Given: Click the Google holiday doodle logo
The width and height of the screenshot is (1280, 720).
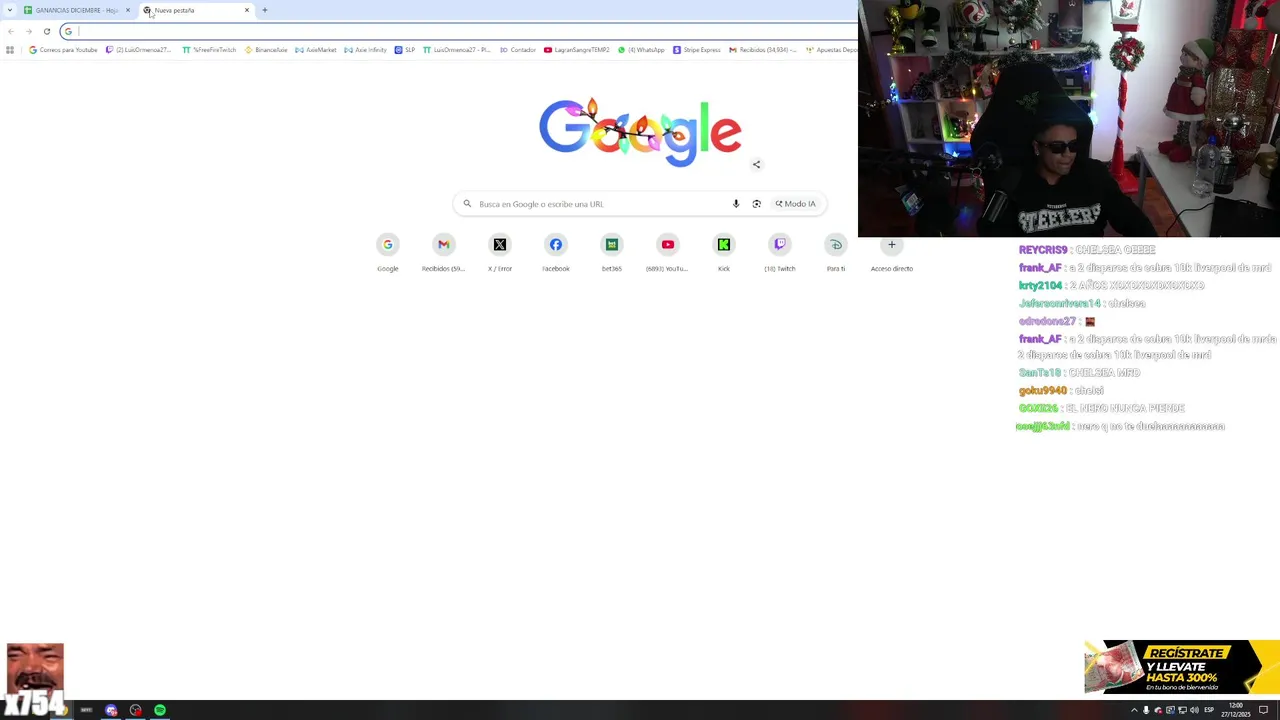Looking at the screenshot, I should point(640,130).
